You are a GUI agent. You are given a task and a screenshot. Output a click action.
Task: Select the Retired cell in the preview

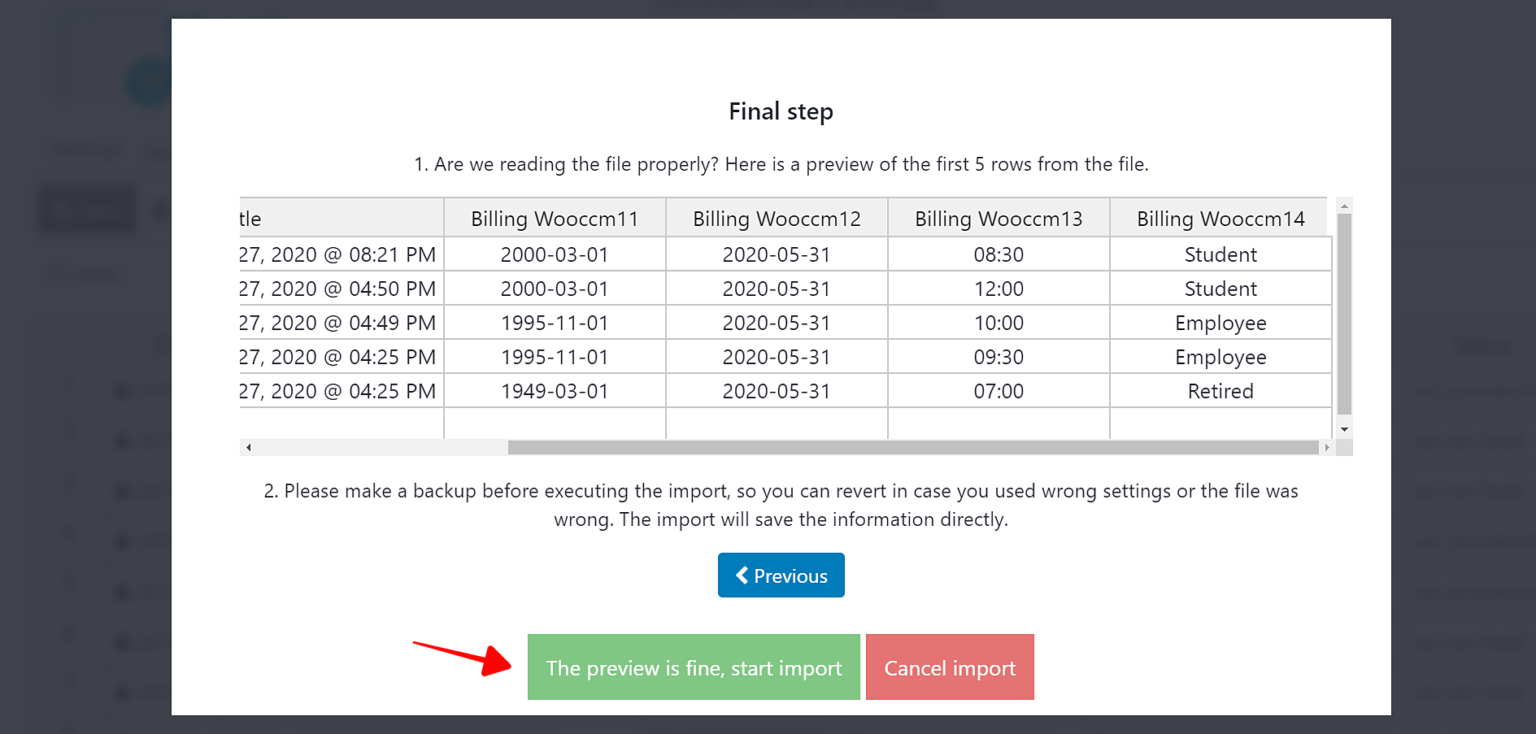pos(1220,391)
